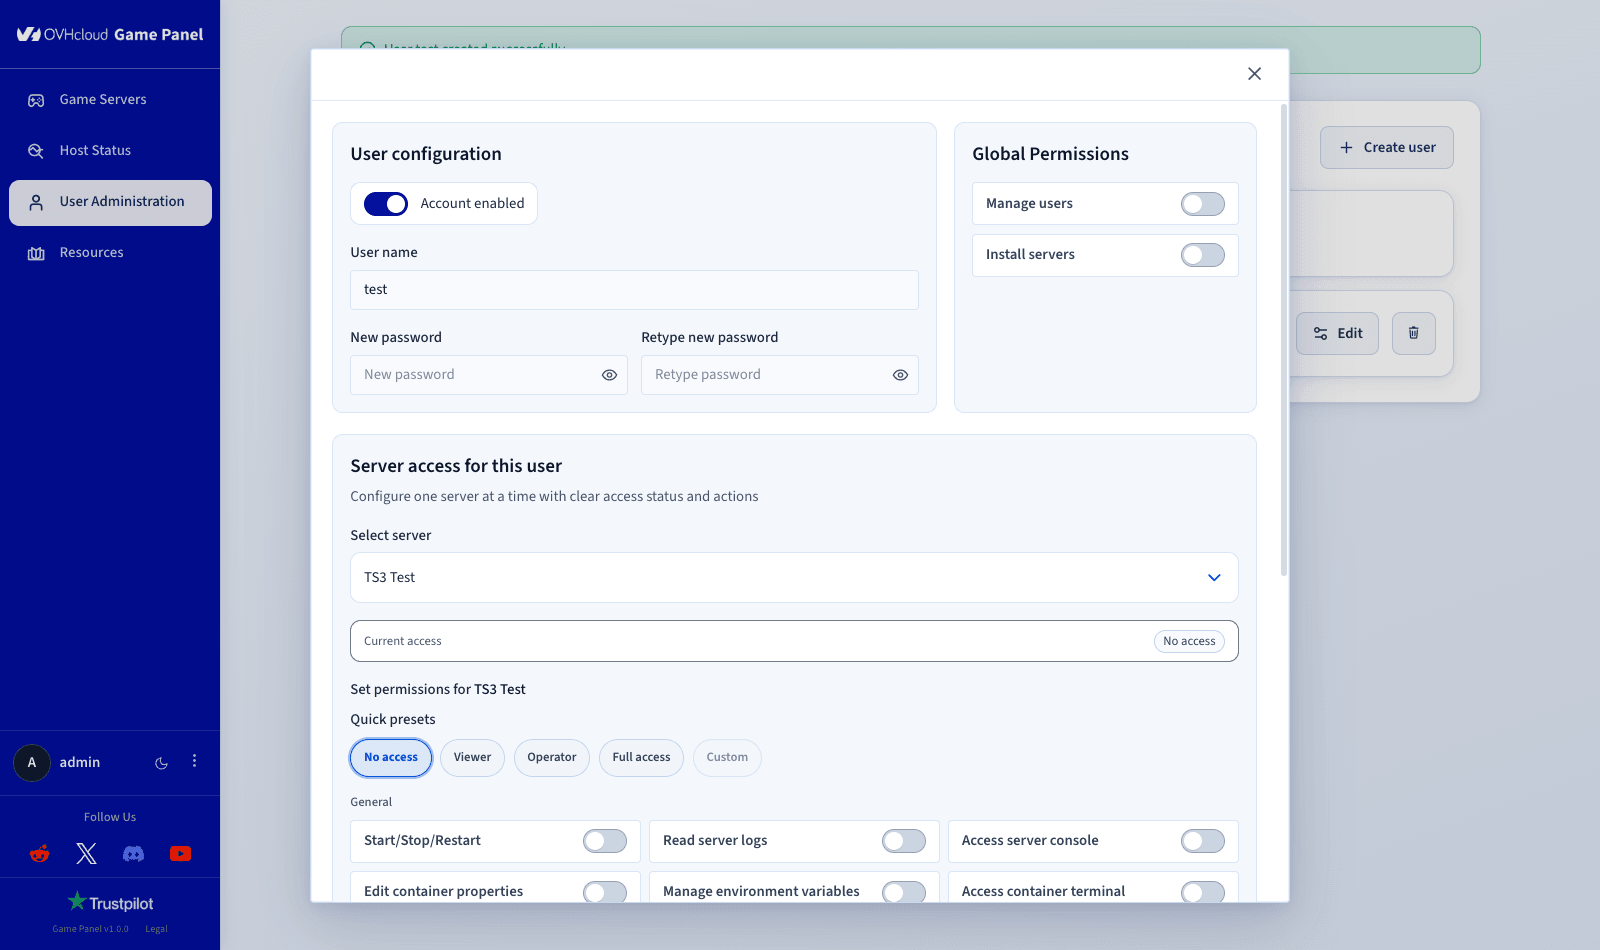
Task: Apply the Full access preset
Action: (x=641, y=758)
